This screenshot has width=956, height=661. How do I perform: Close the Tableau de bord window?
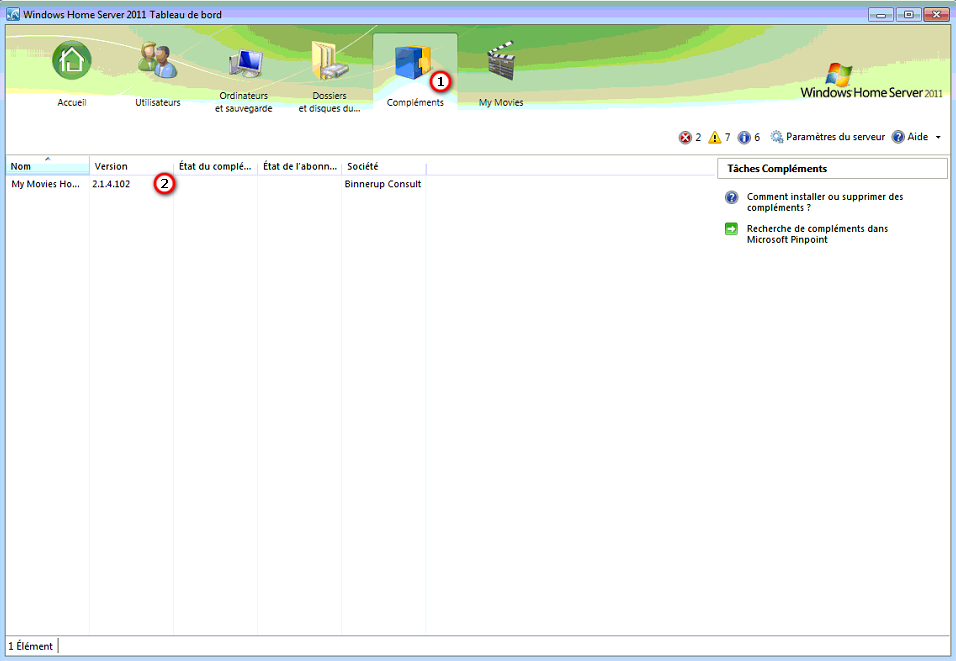point(936,14)
